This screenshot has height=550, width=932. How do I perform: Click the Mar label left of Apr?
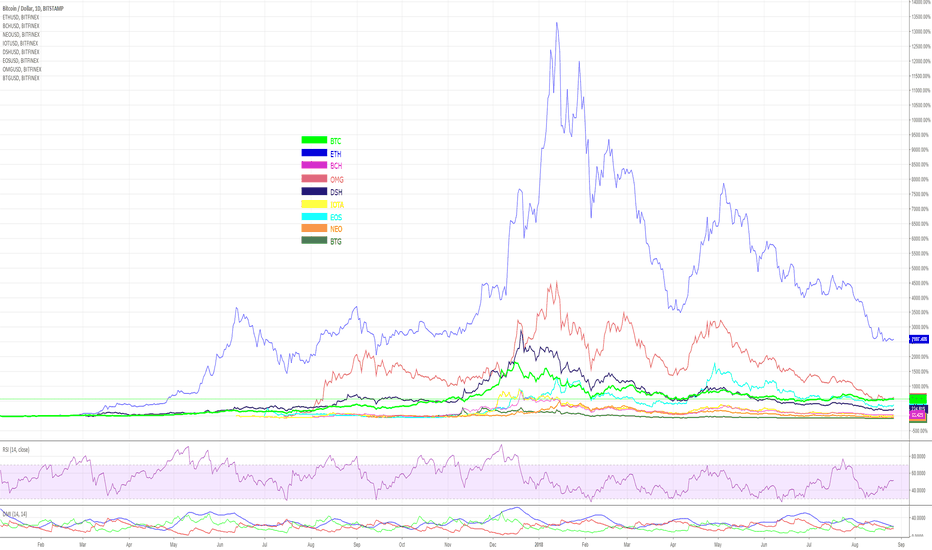[83, 545]
